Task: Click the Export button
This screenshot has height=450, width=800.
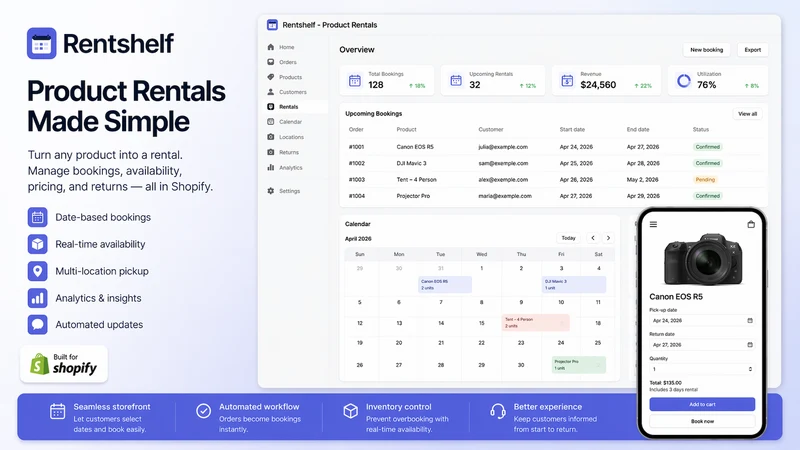Action: 753,49
